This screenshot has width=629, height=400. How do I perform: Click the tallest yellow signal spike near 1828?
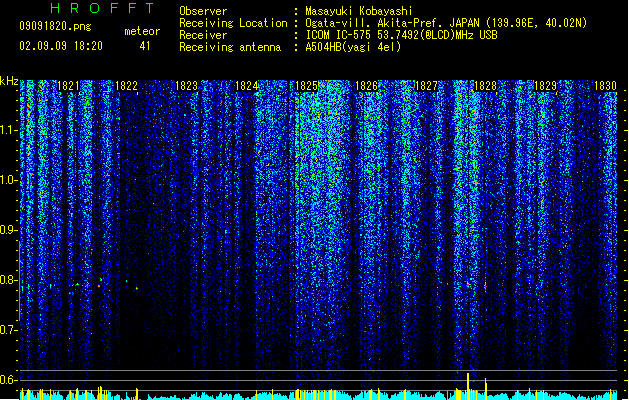468,386
